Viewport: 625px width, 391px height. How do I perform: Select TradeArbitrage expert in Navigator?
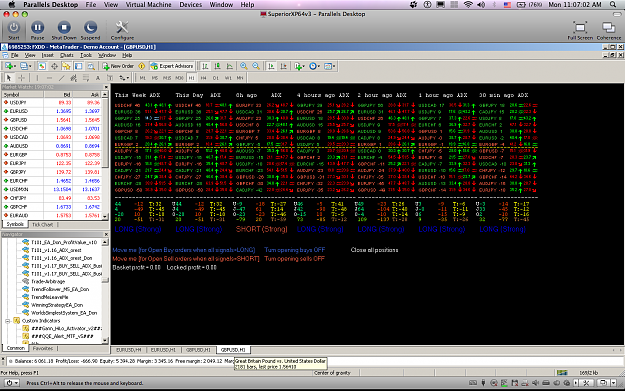pos(48,281)
